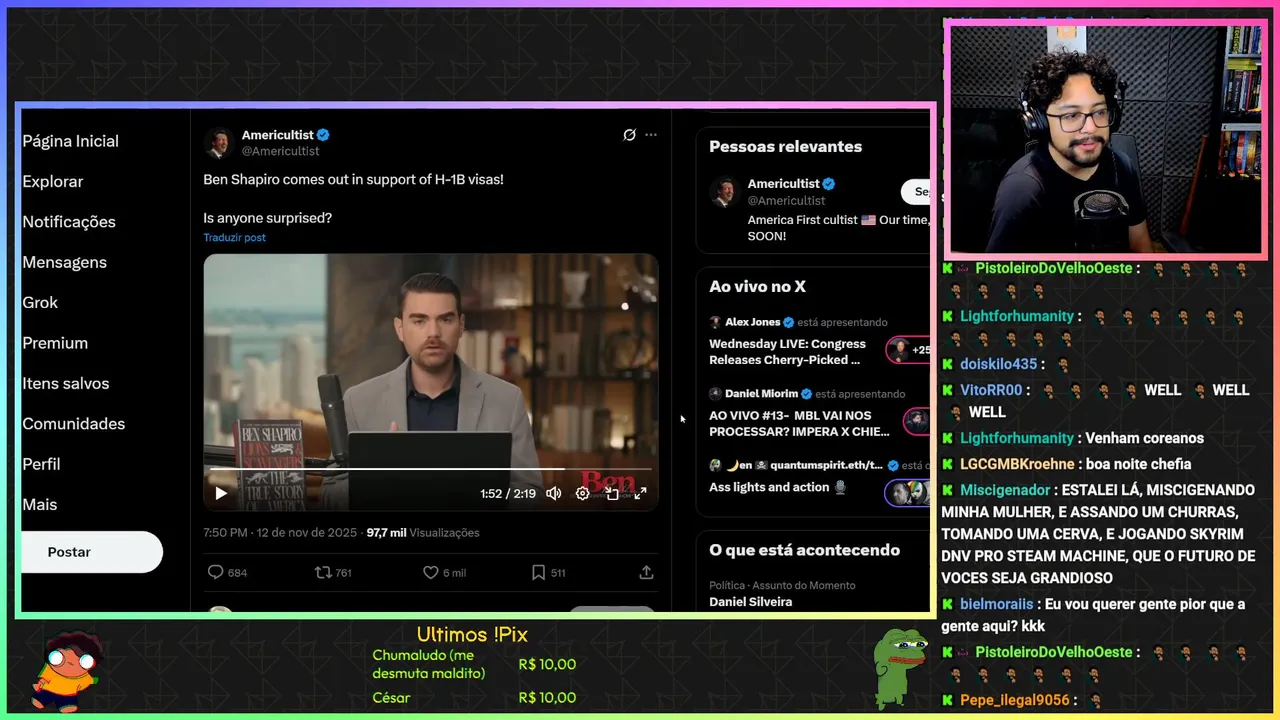Click Daniel Miorim broadcast avatar badge
Viewport: 1280px width, 720px height.
coord(917,421)
